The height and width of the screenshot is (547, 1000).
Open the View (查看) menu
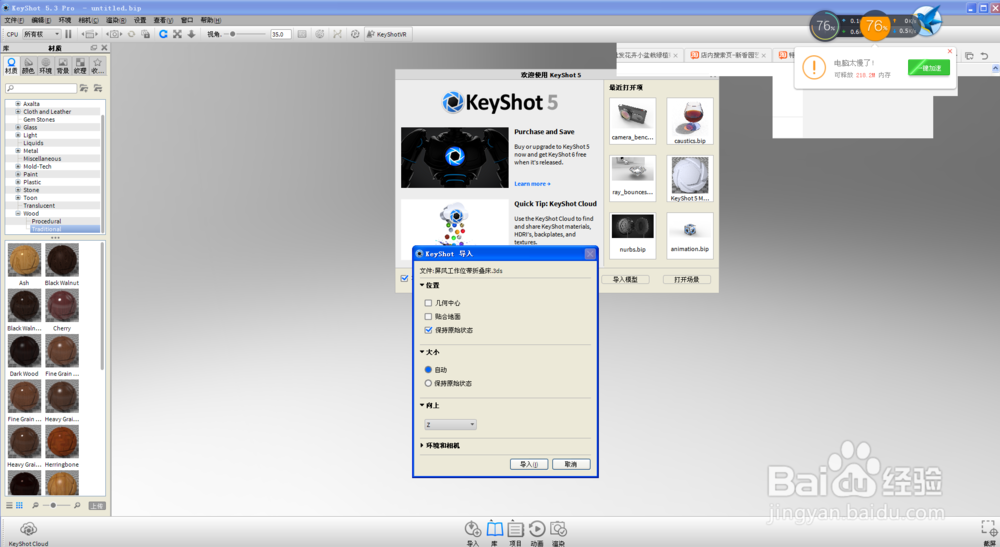(163, 20)
